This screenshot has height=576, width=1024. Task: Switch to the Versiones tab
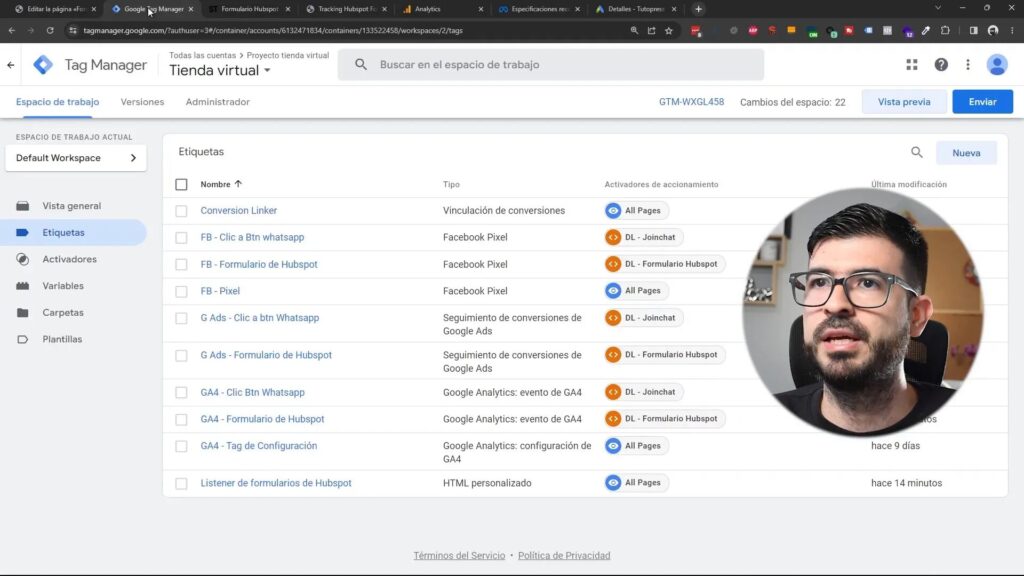(x=142, y=102)
